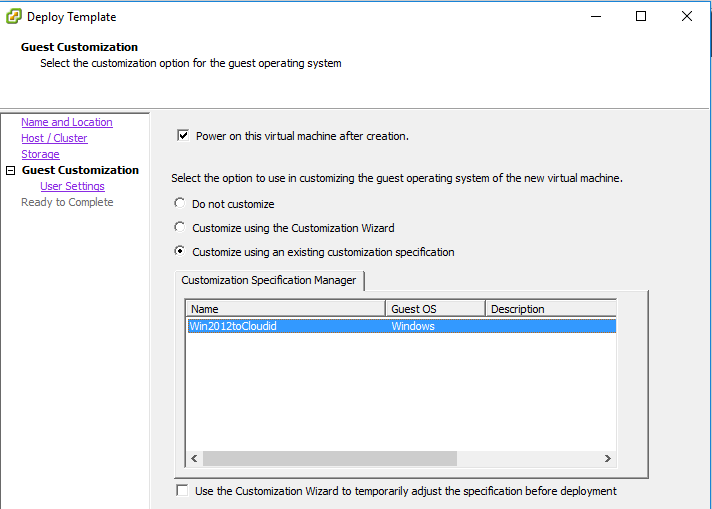Click the vSphere Deploy Template window icon
This screenshot has height=509, width=712.
(x=14, y=16)
